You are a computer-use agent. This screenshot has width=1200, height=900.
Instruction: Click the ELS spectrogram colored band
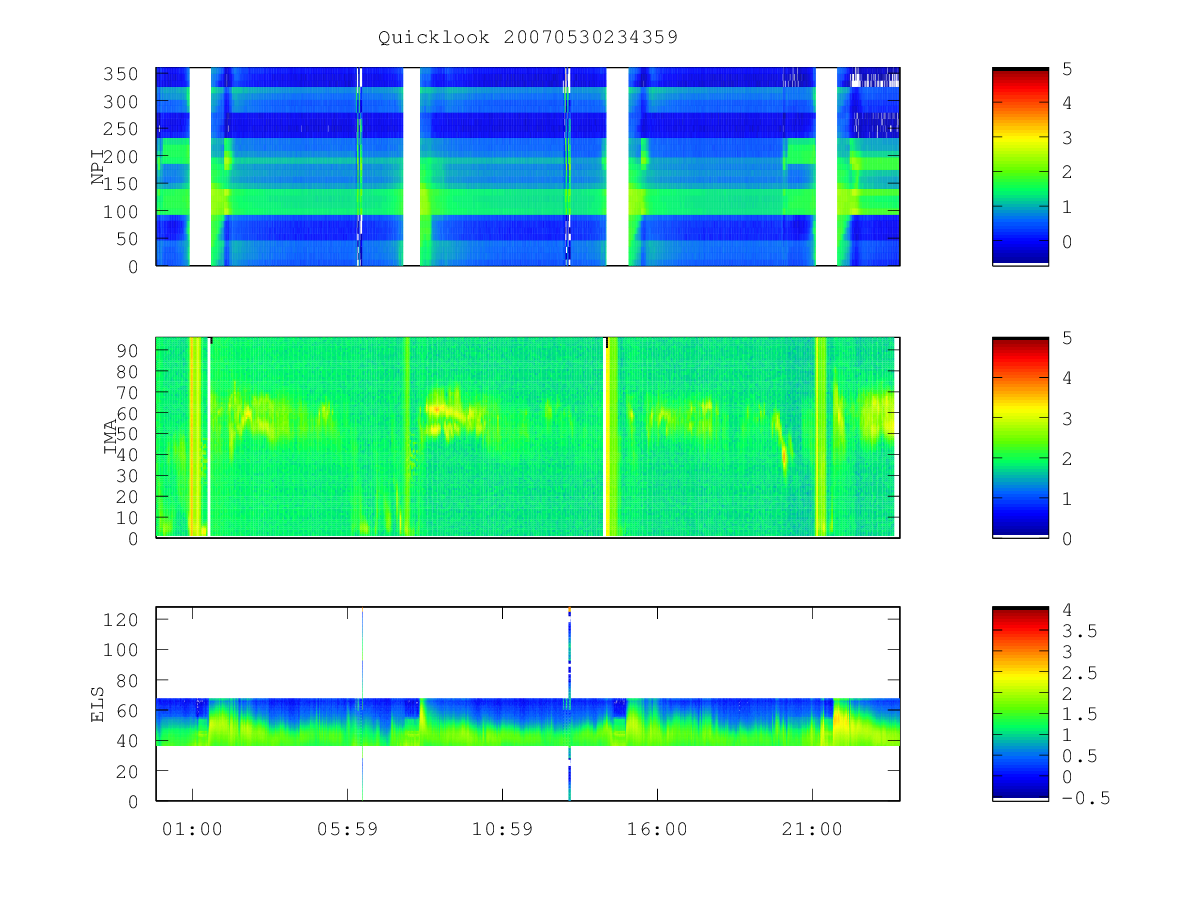point(528,721)
